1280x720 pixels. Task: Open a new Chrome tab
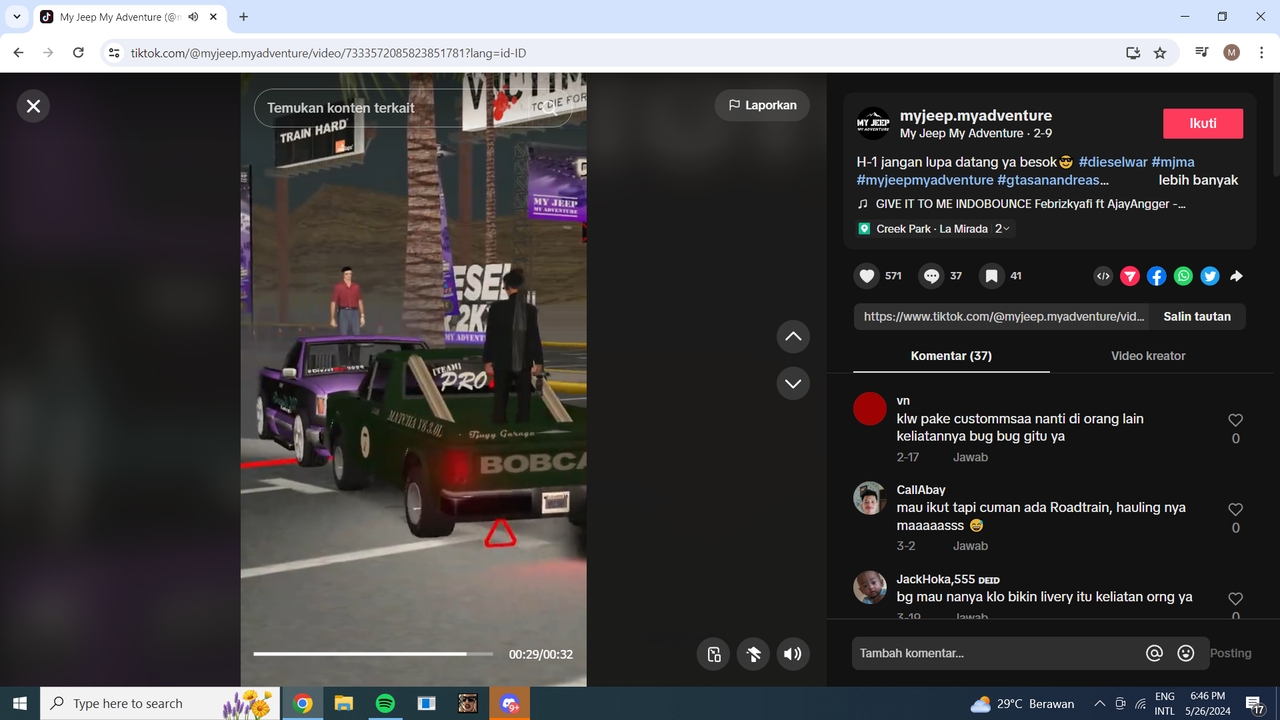pos(243,17)
